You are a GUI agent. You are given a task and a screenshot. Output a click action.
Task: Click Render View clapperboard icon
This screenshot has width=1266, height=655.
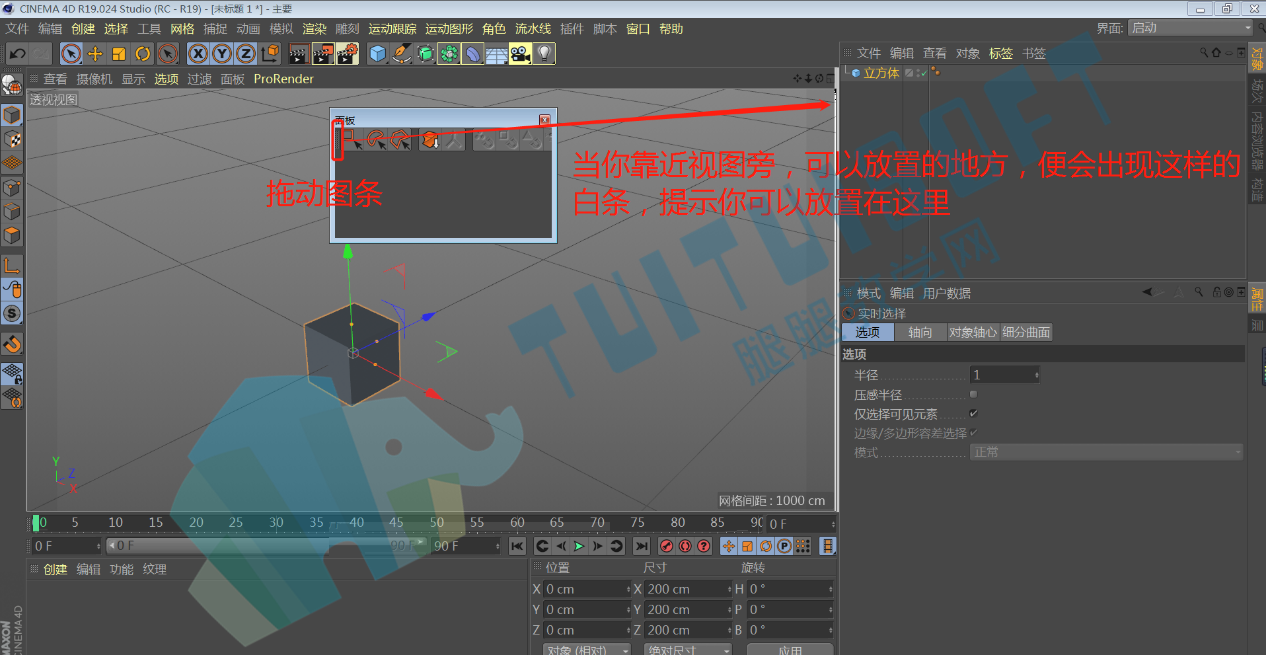(298, 54)
